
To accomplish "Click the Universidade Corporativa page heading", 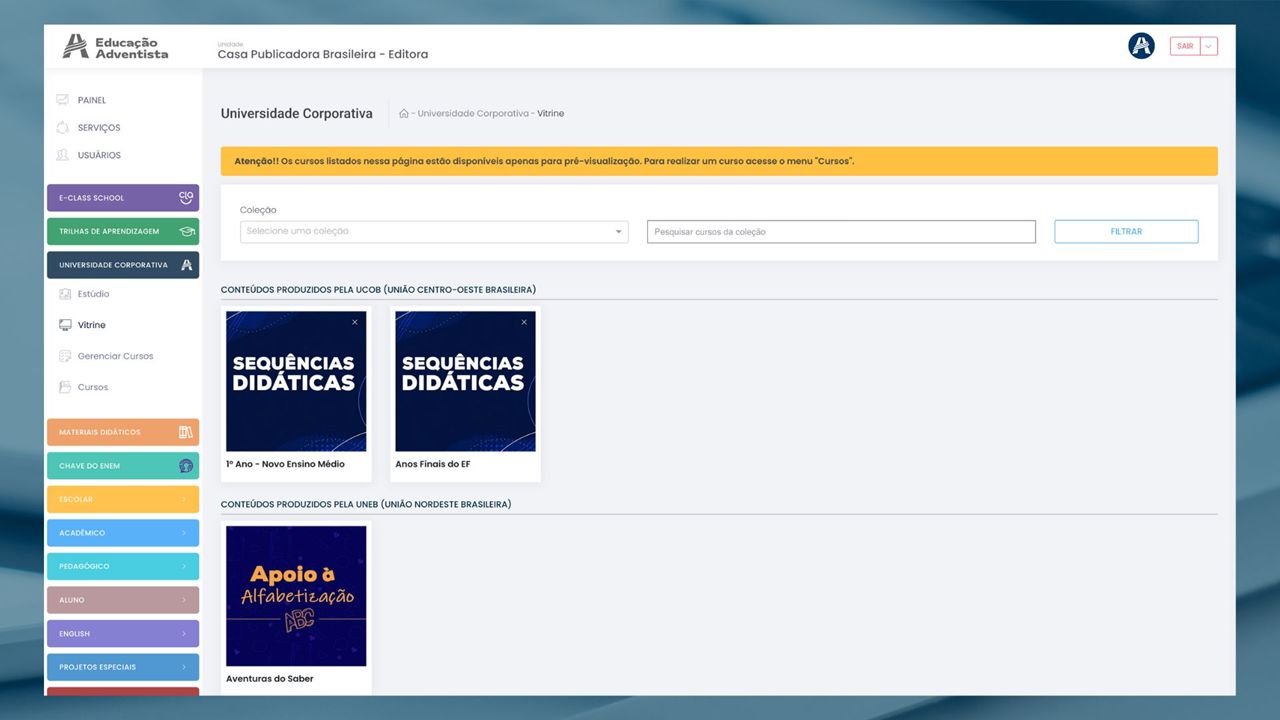I will [297, 114].
